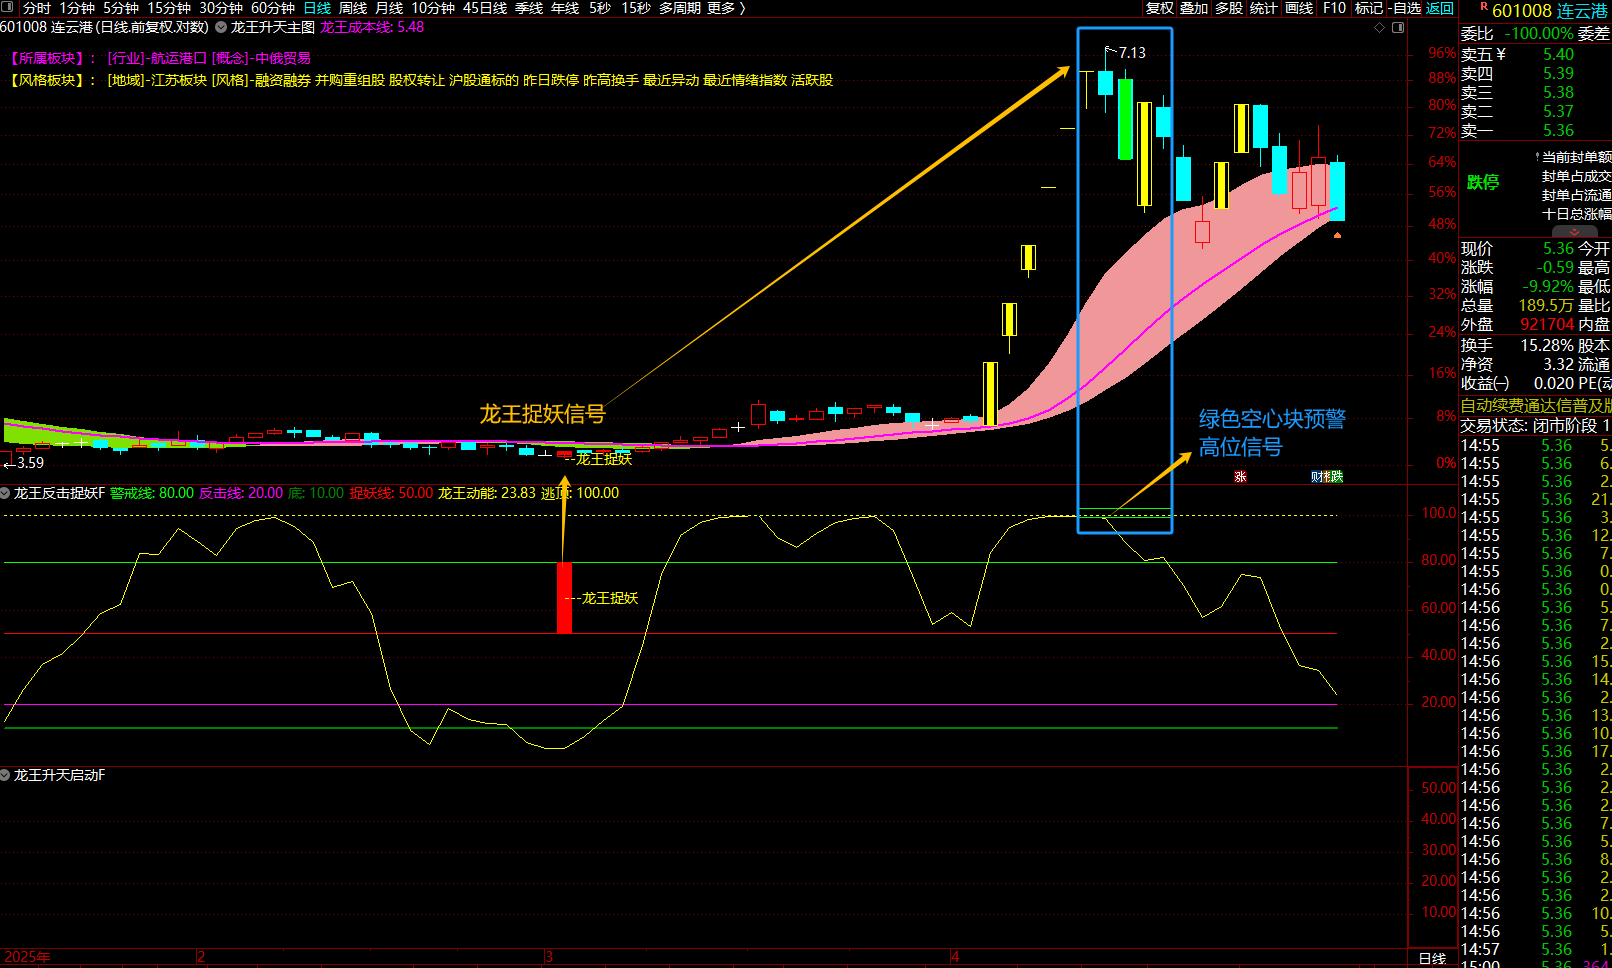
Task: Click the 财 marker icon below the chart
Action: click(x=1317, y=477)
